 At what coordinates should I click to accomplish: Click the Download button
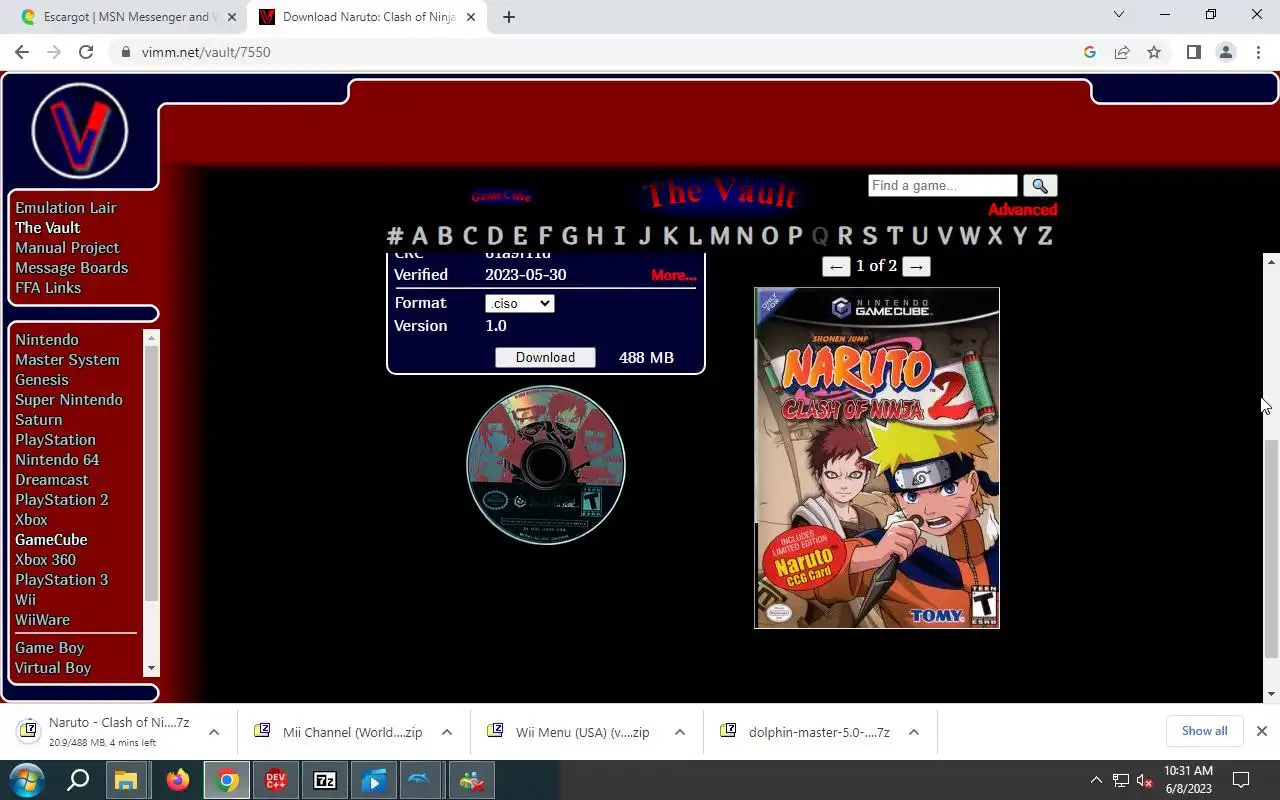pos(545,357)
